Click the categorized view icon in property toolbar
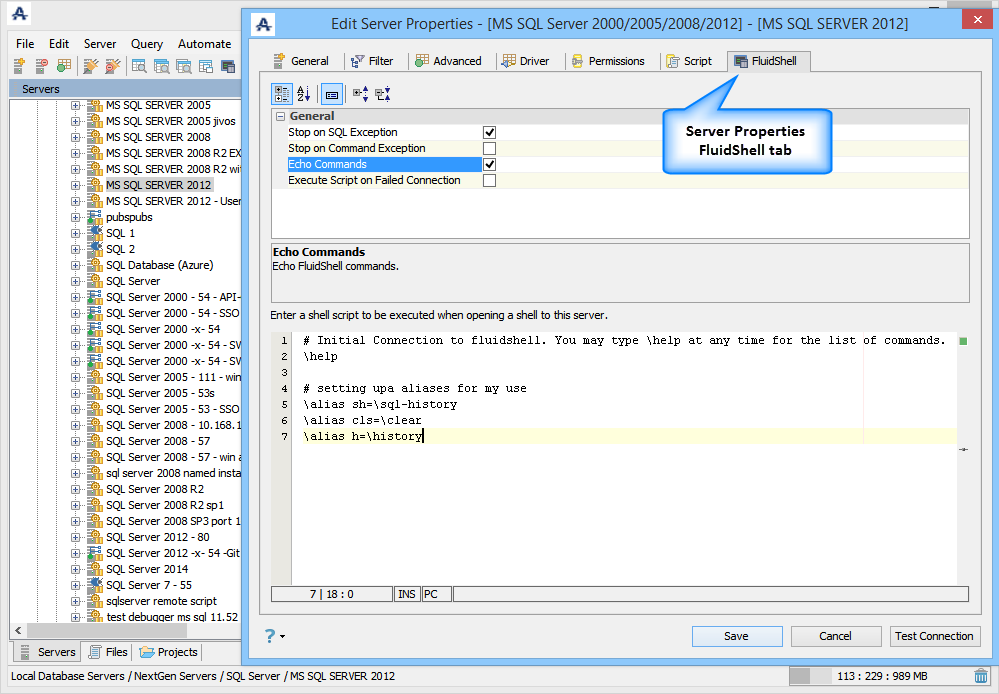The width and height of the screenshot is (999, 694). 282,94
